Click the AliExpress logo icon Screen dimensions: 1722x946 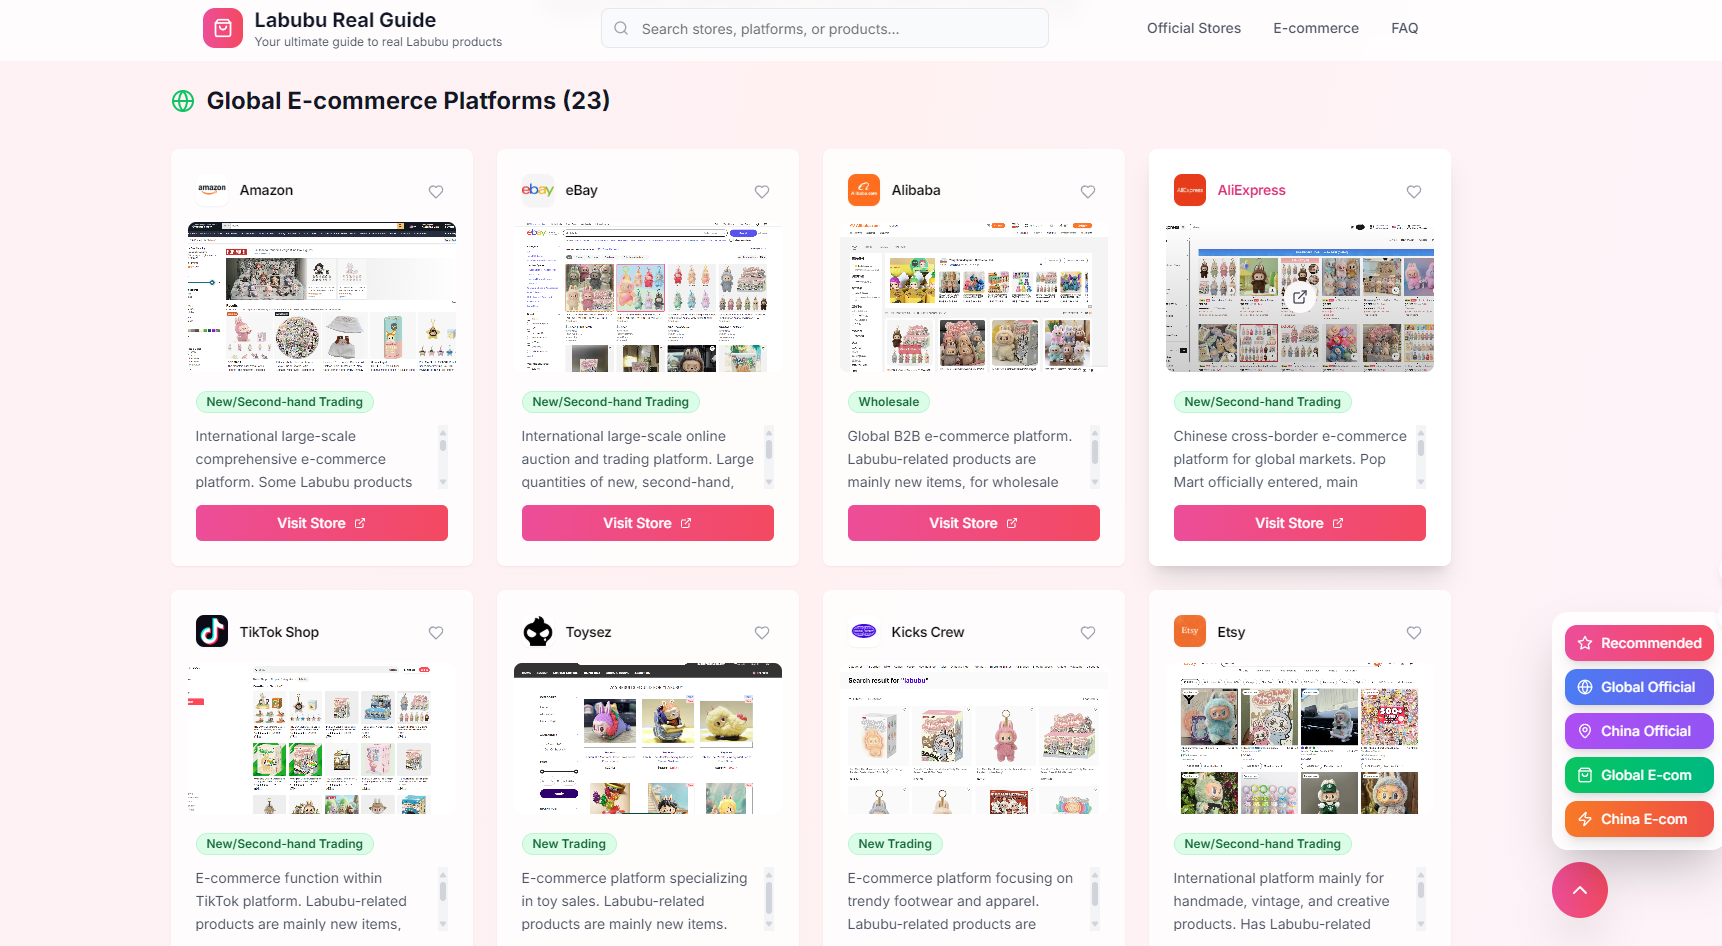tap(1190, 190)
